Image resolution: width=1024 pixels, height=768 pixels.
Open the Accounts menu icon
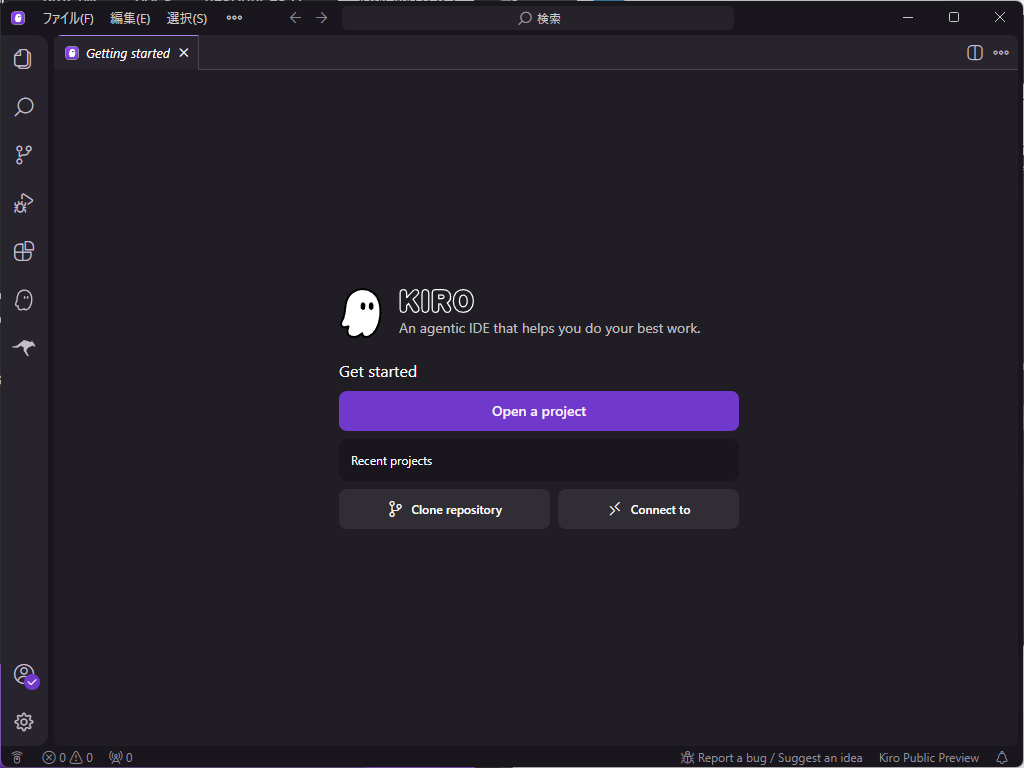click(25, 675)
